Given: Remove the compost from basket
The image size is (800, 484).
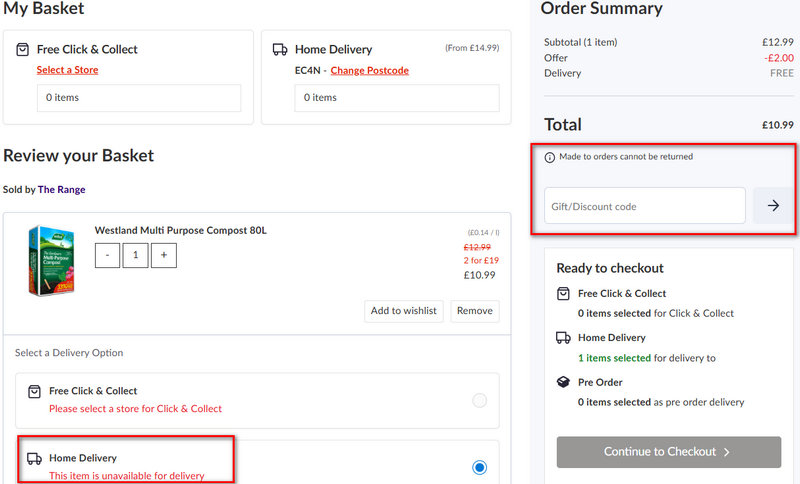Looking at the screenshot, I should (x=474, y=311).
